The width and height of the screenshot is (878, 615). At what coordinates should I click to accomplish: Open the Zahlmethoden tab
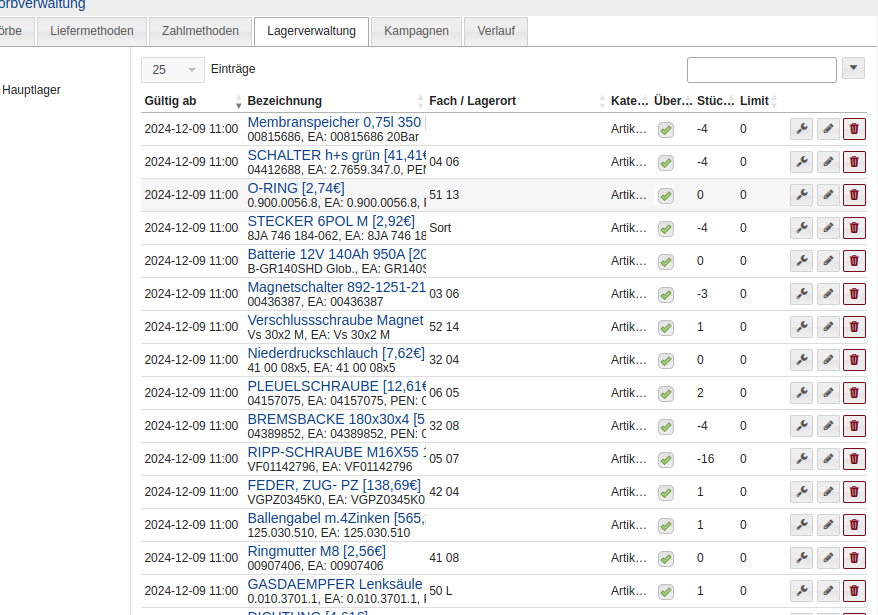point(200,31)
